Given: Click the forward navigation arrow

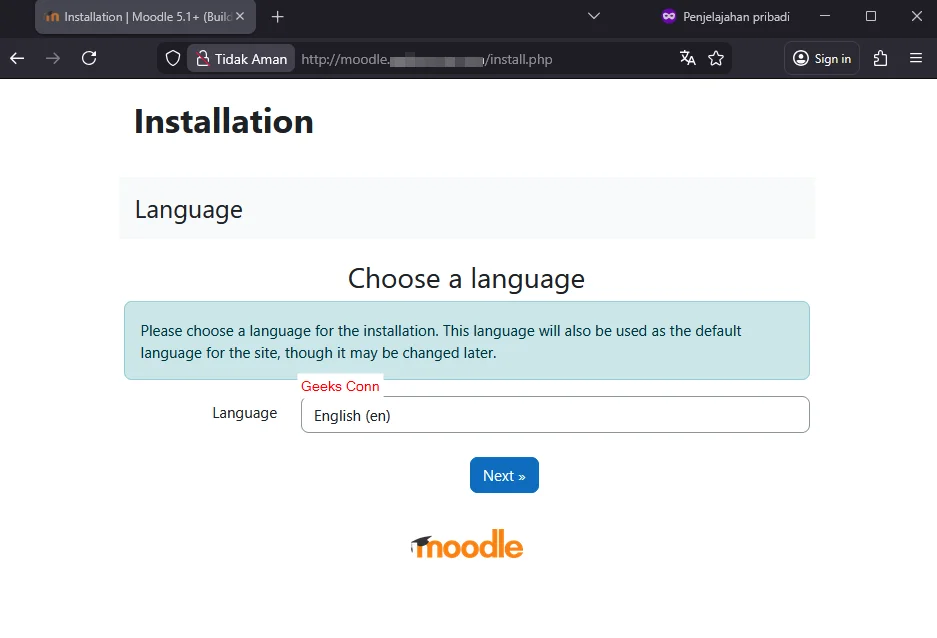Looking at the screenshot, I should coord(52,58).
